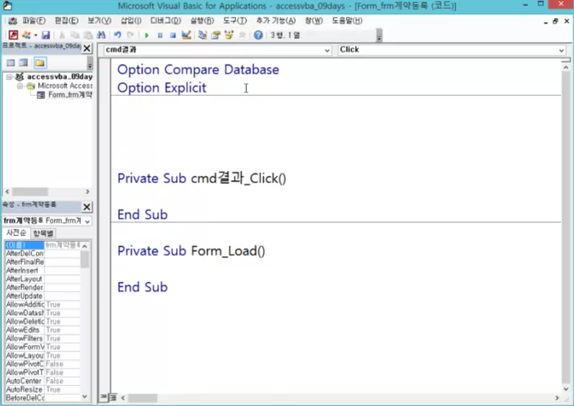Open Project Explorer toolbar icon
The image size is (574, 406).
[202, 35]
